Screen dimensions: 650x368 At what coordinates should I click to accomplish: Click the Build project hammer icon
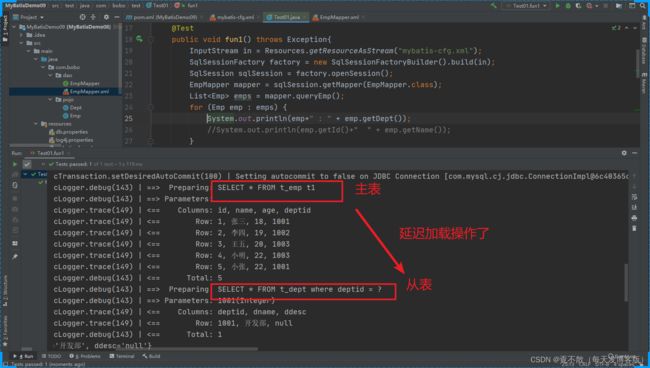pos(493,6)
